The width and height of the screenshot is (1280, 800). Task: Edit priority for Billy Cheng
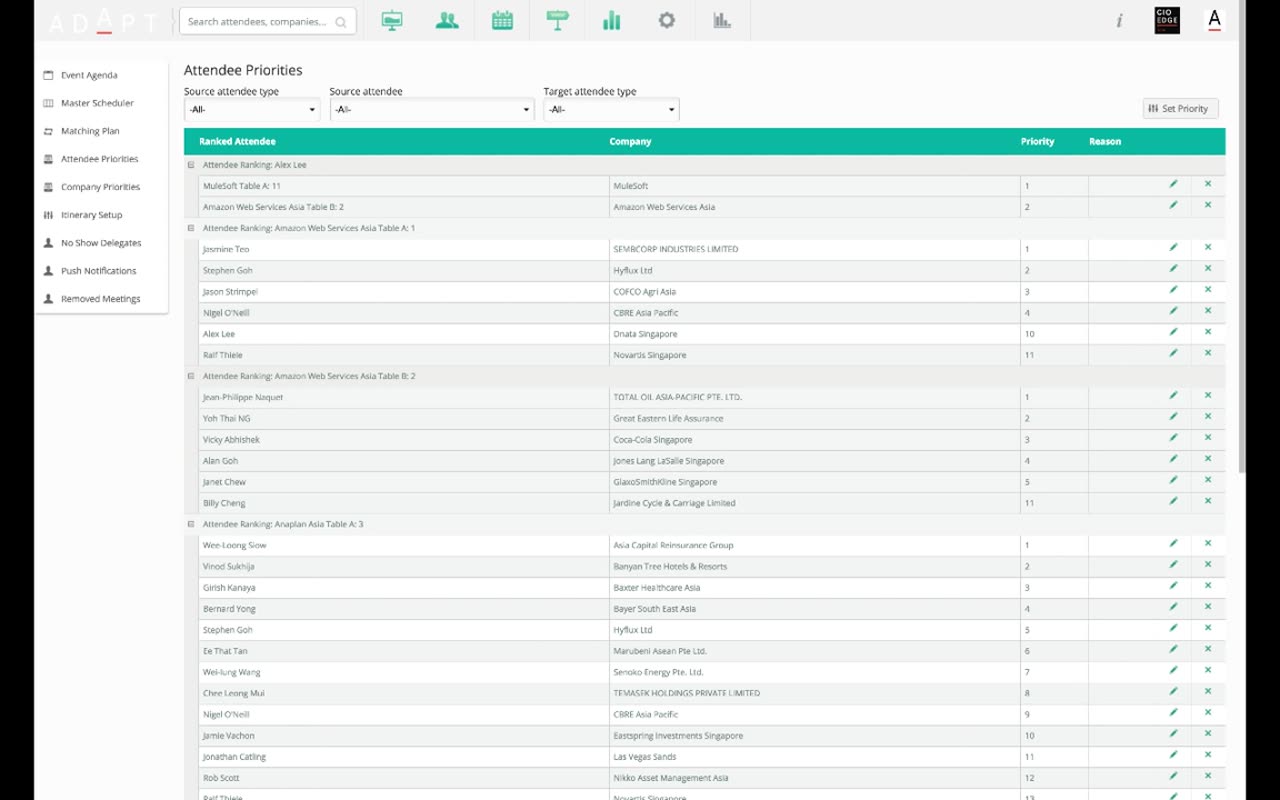click(x=1173, y=501)
